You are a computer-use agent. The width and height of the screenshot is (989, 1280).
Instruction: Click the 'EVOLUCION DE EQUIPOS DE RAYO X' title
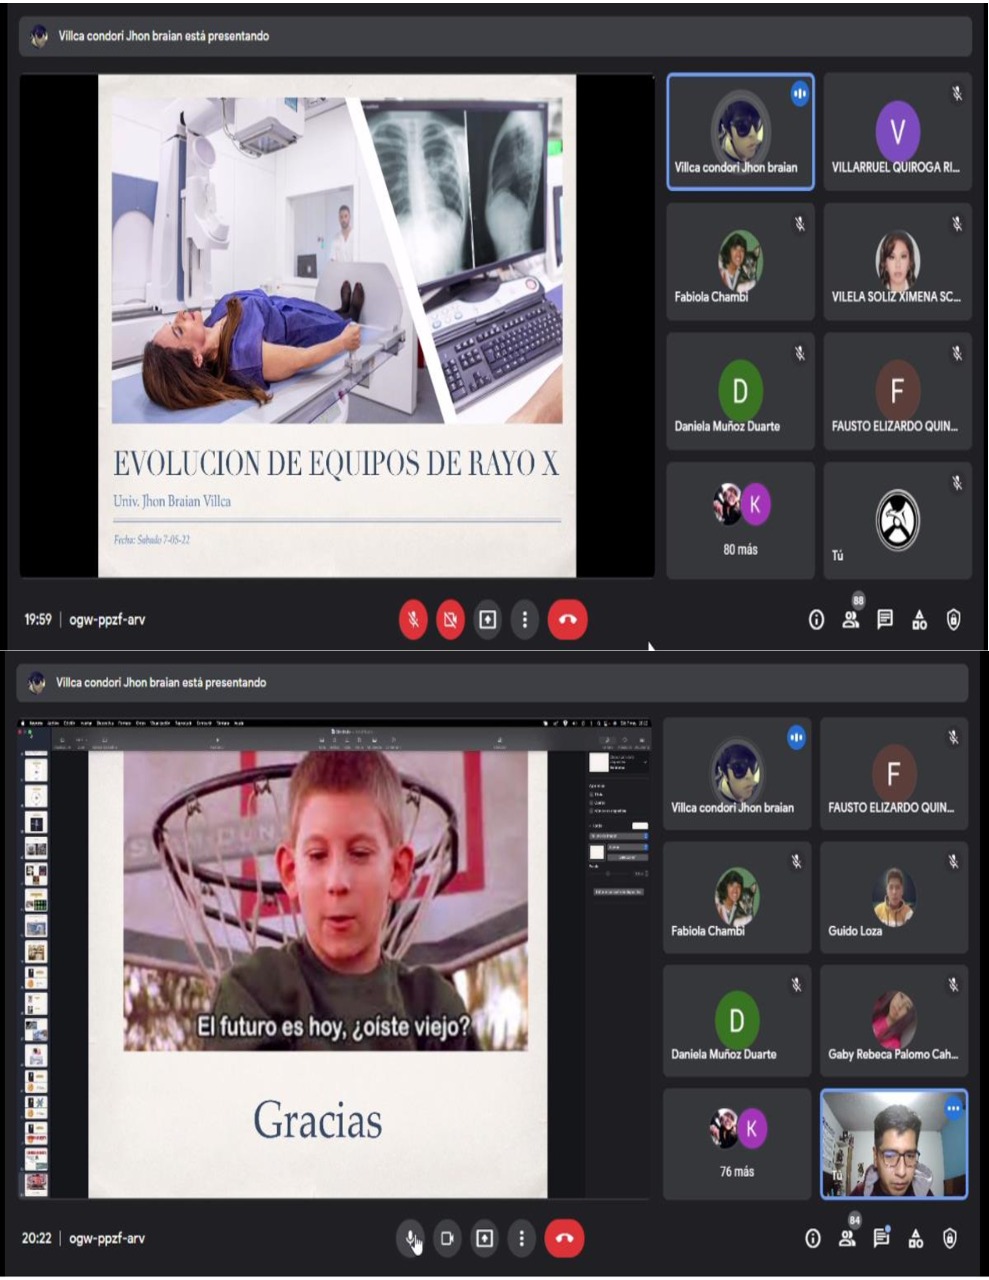pos(336,464)
